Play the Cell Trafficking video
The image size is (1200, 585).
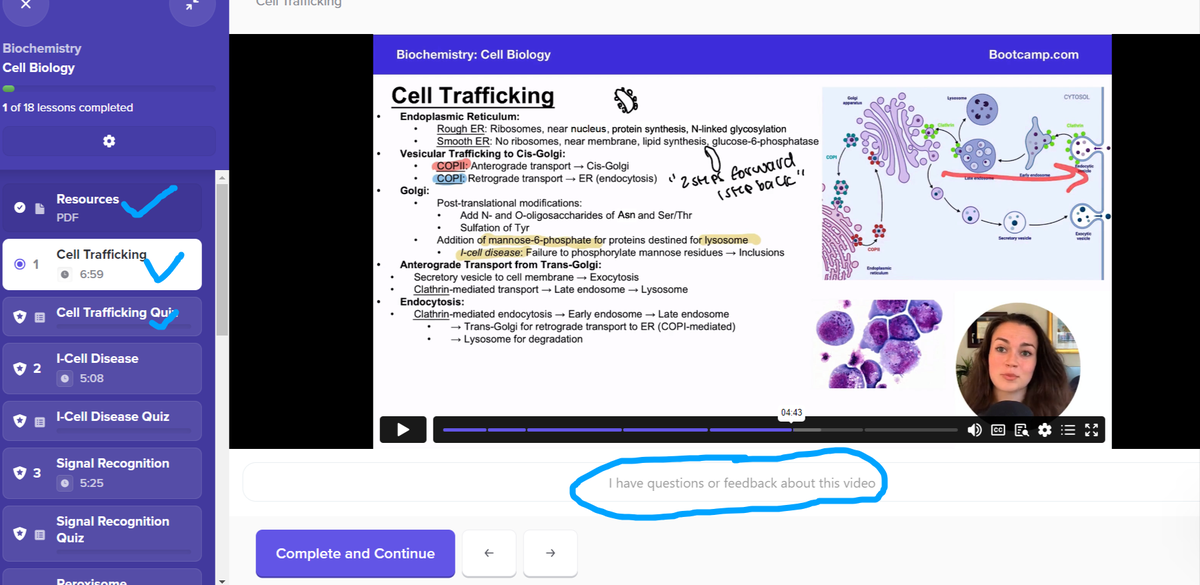[403, 430]
